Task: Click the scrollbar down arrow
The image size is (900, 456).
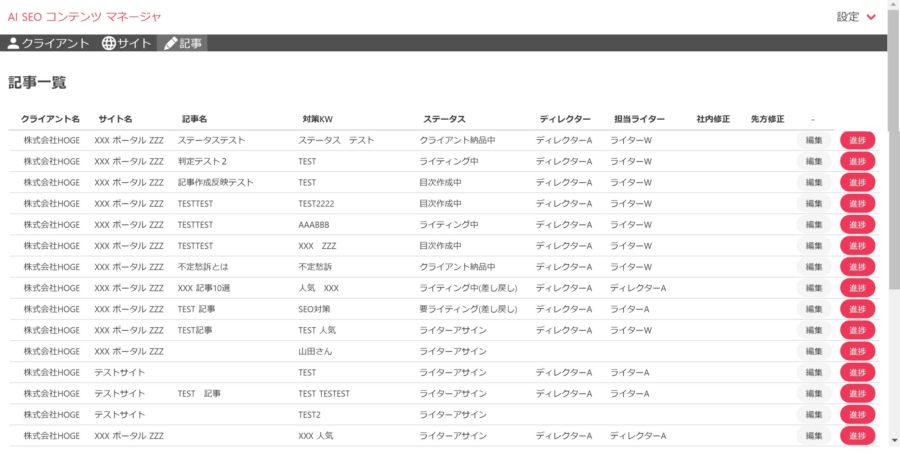Action: click(x=893, y=440)
